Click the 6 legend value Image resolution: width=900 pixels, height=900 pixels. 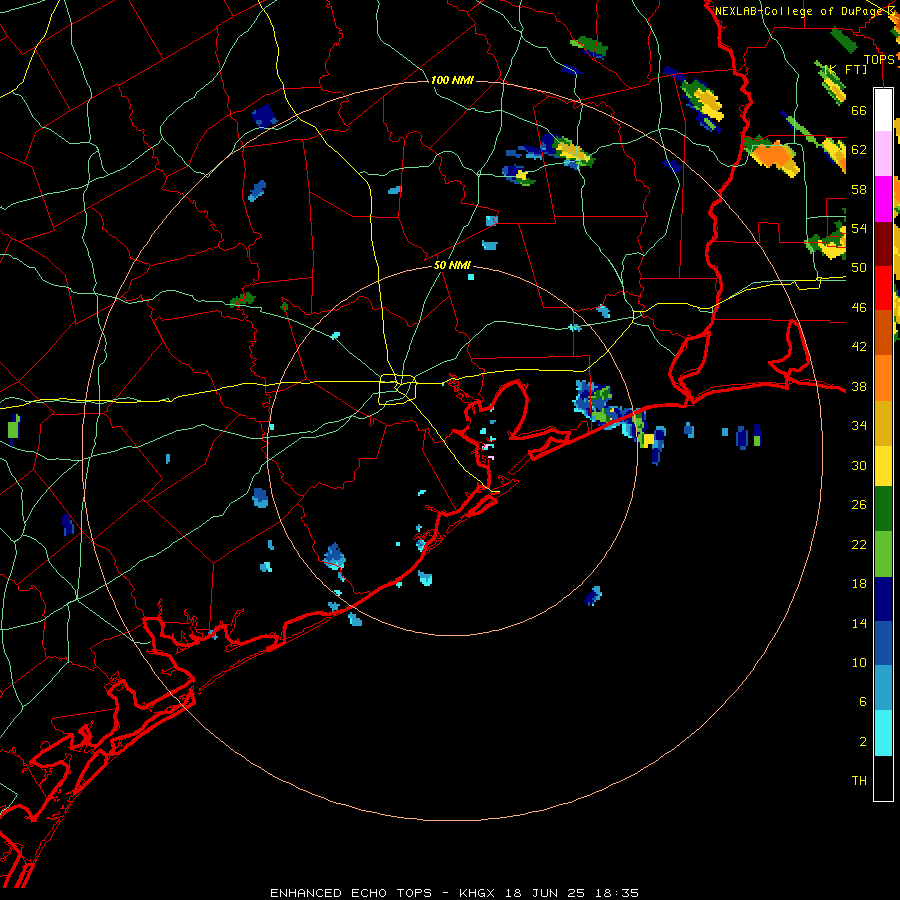[x=862, y=702]
